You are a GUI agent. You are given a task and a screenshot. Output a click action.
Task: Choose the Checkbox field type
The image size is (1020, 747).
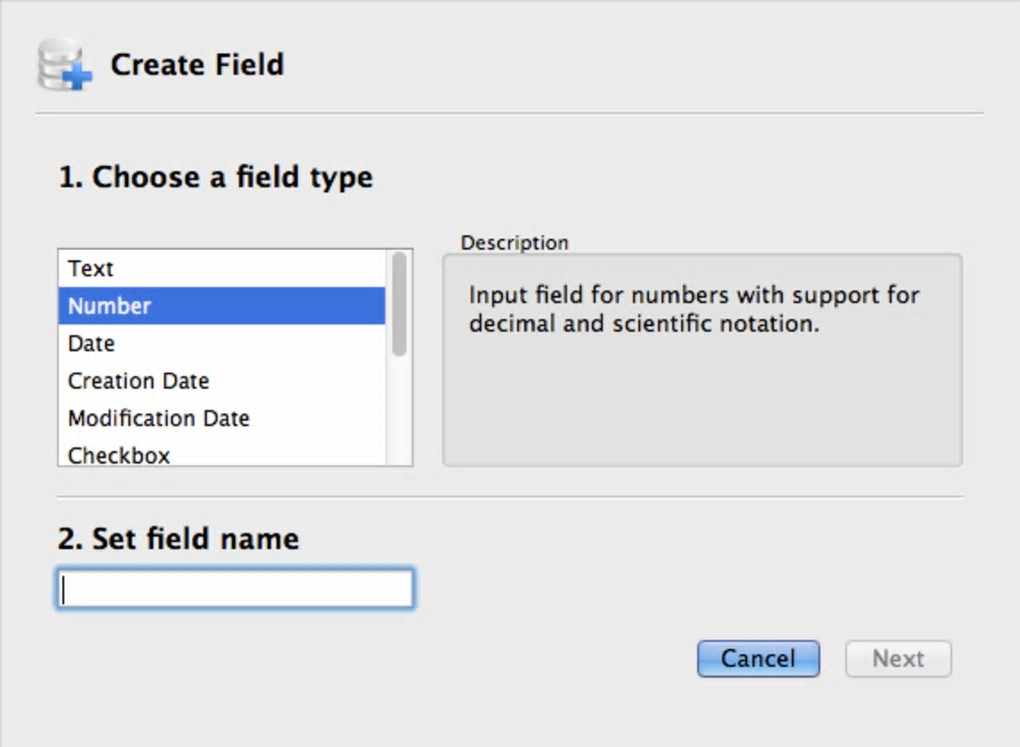119,455
